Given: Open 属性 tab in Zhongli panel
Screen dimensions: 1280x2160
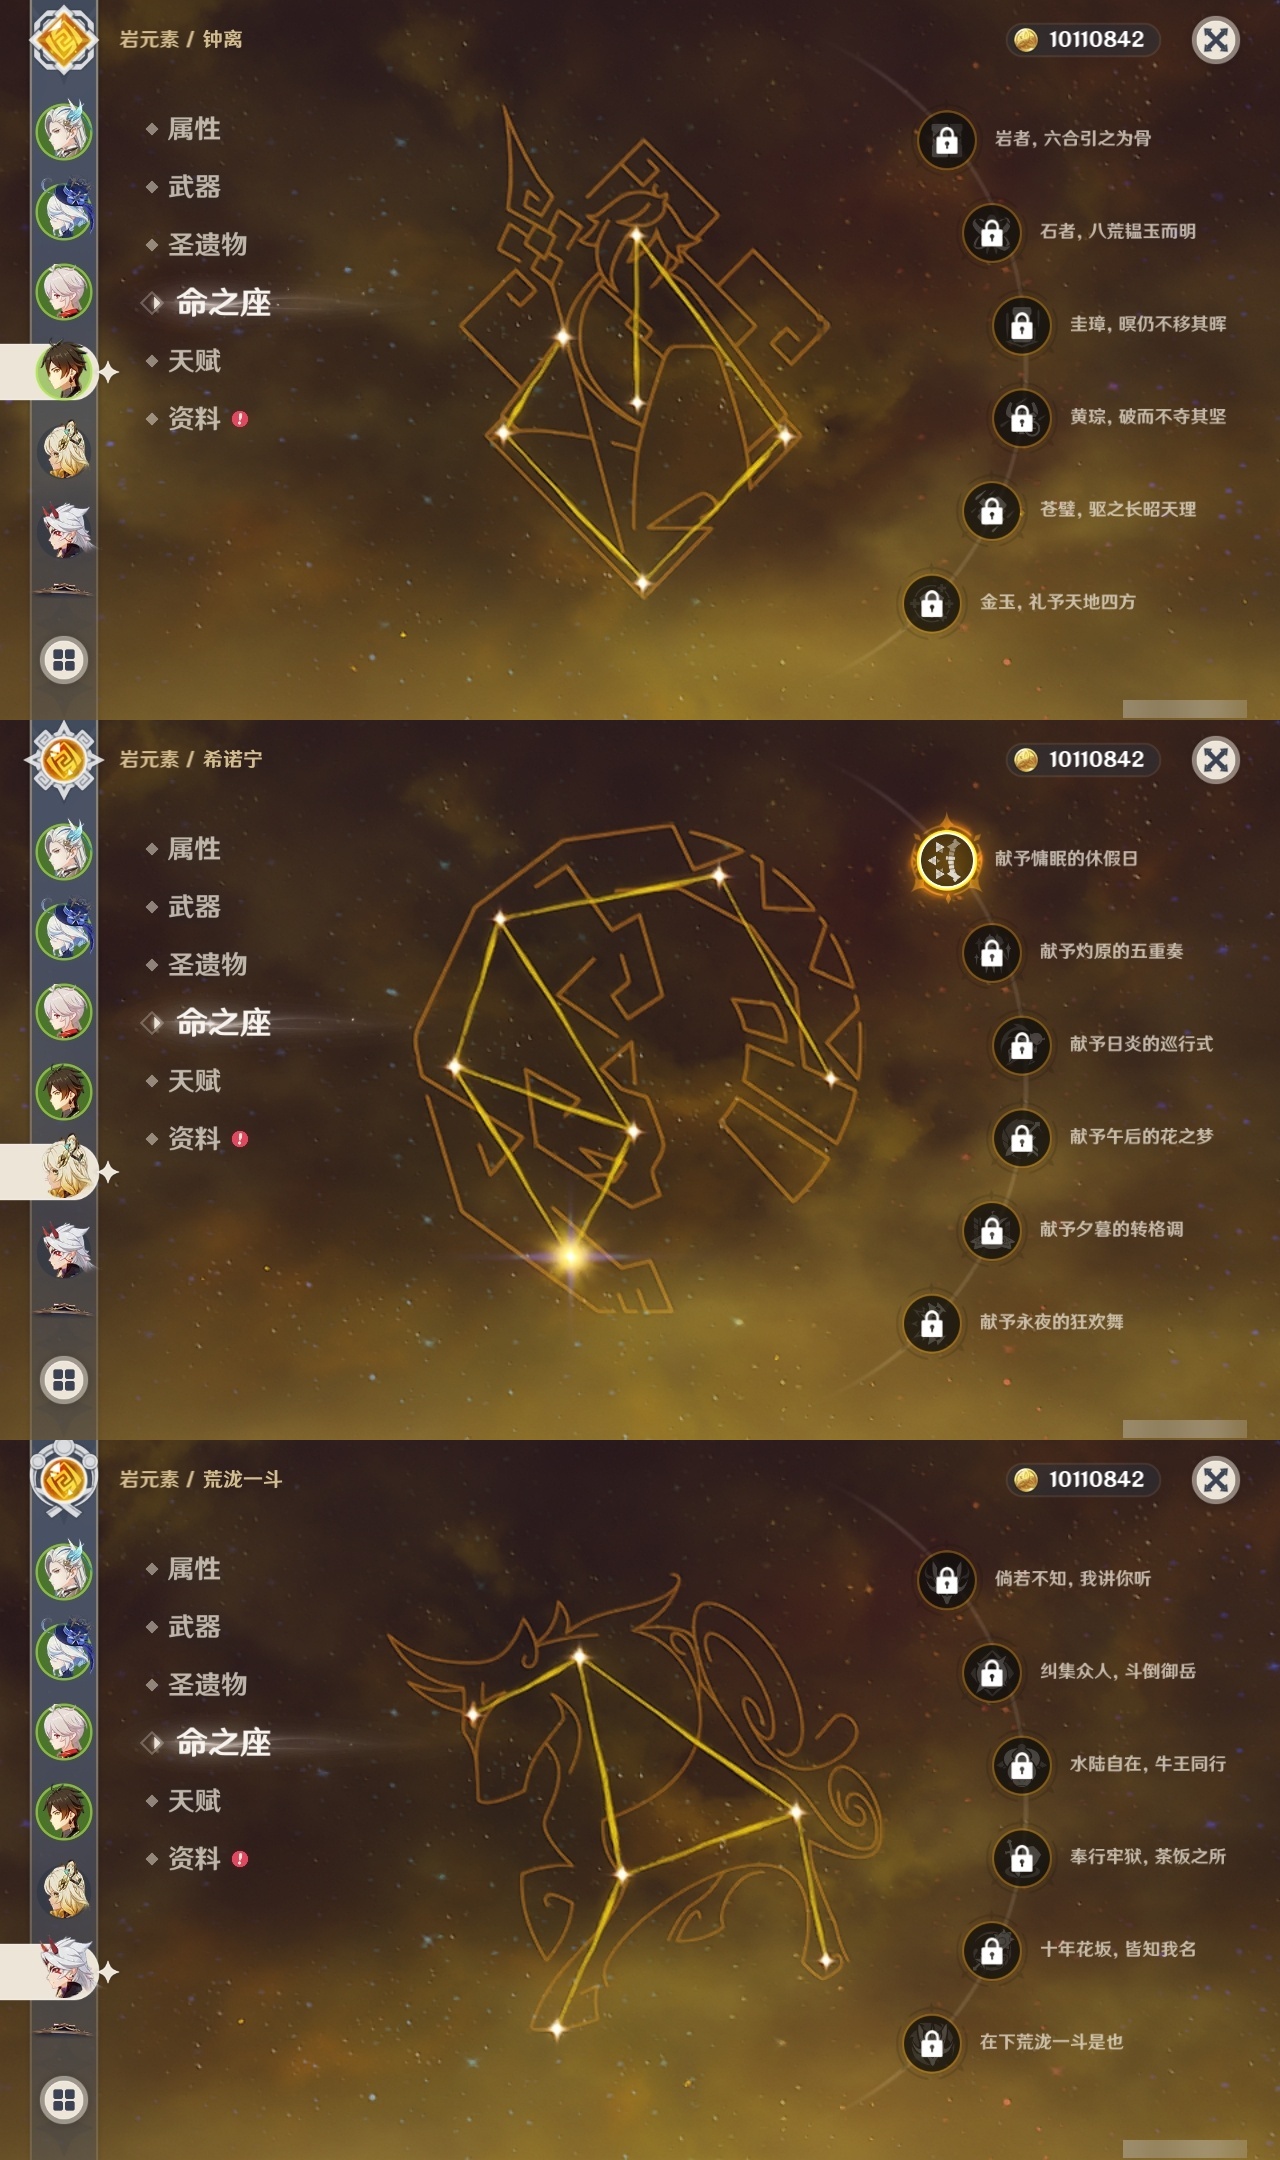Looking at the screenshot, I should [x=194, y=129].
